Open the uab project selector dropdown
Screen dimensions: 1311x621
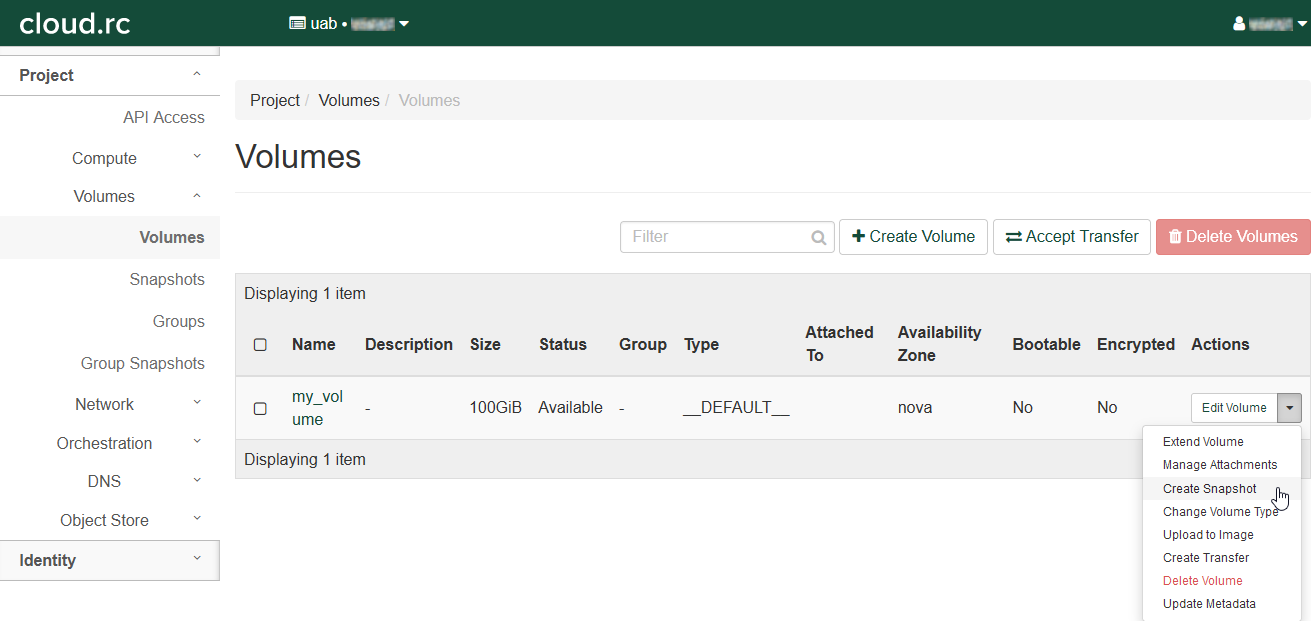[349, 23]
